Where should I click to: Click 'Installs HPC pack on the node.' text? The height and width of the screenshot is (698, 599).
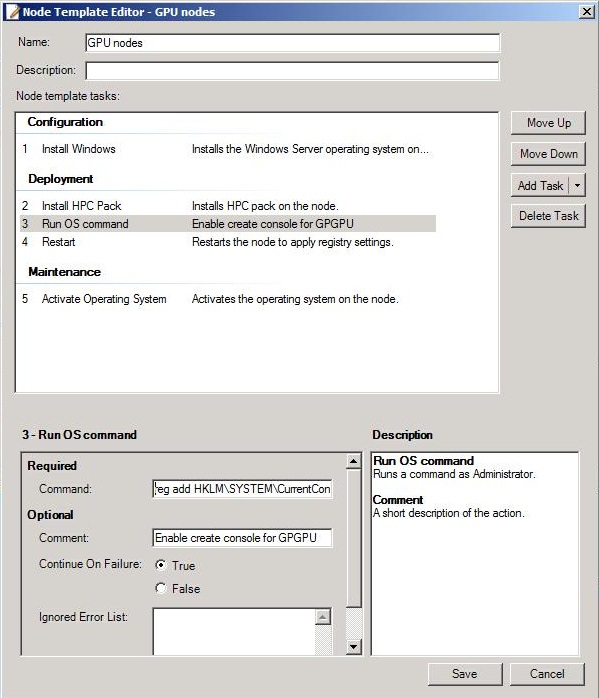[265, 206]
